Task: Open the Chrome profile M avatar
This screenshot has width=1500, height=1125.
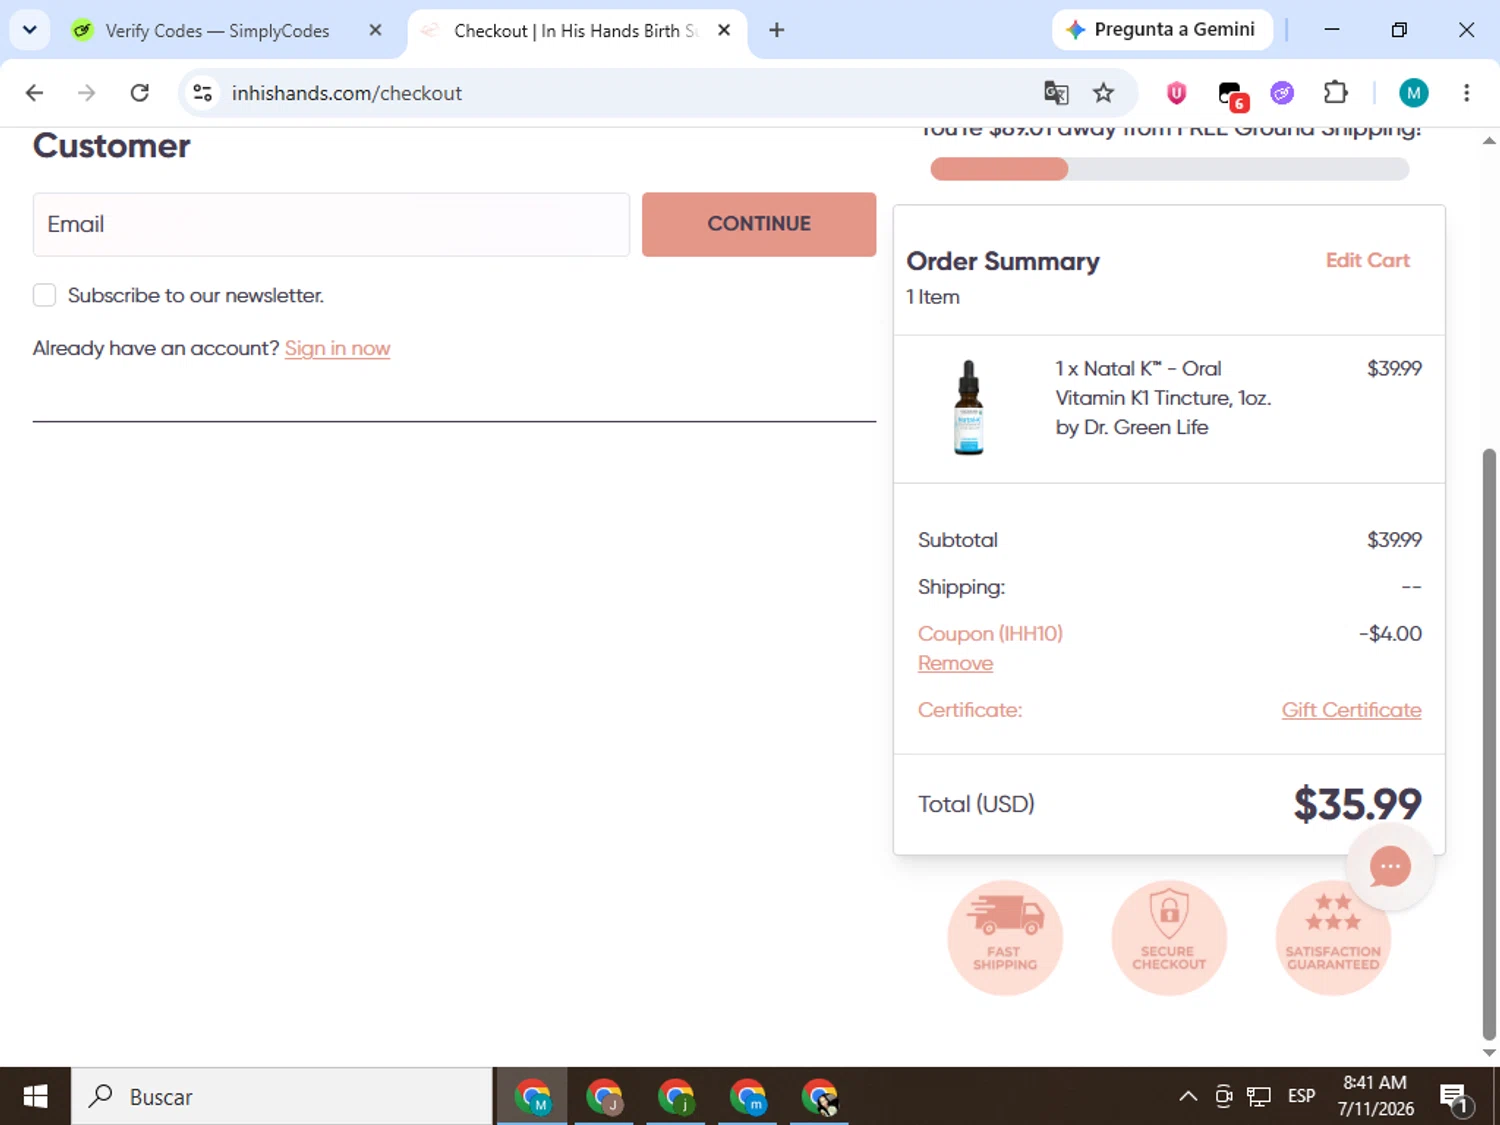Action: point(1413,93)
